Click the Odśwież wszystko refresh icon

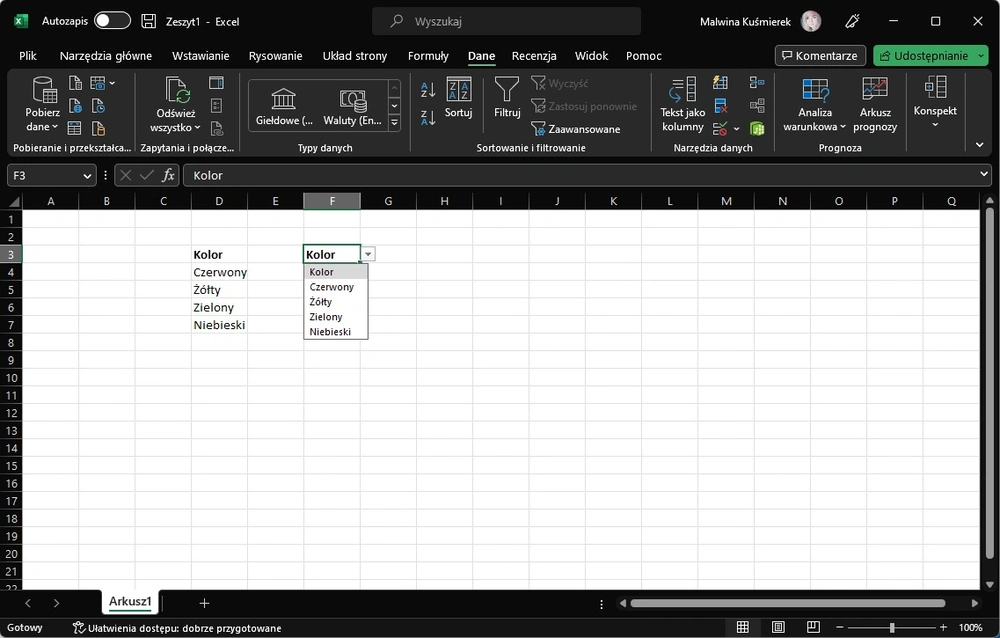click(x=177, y=89)
